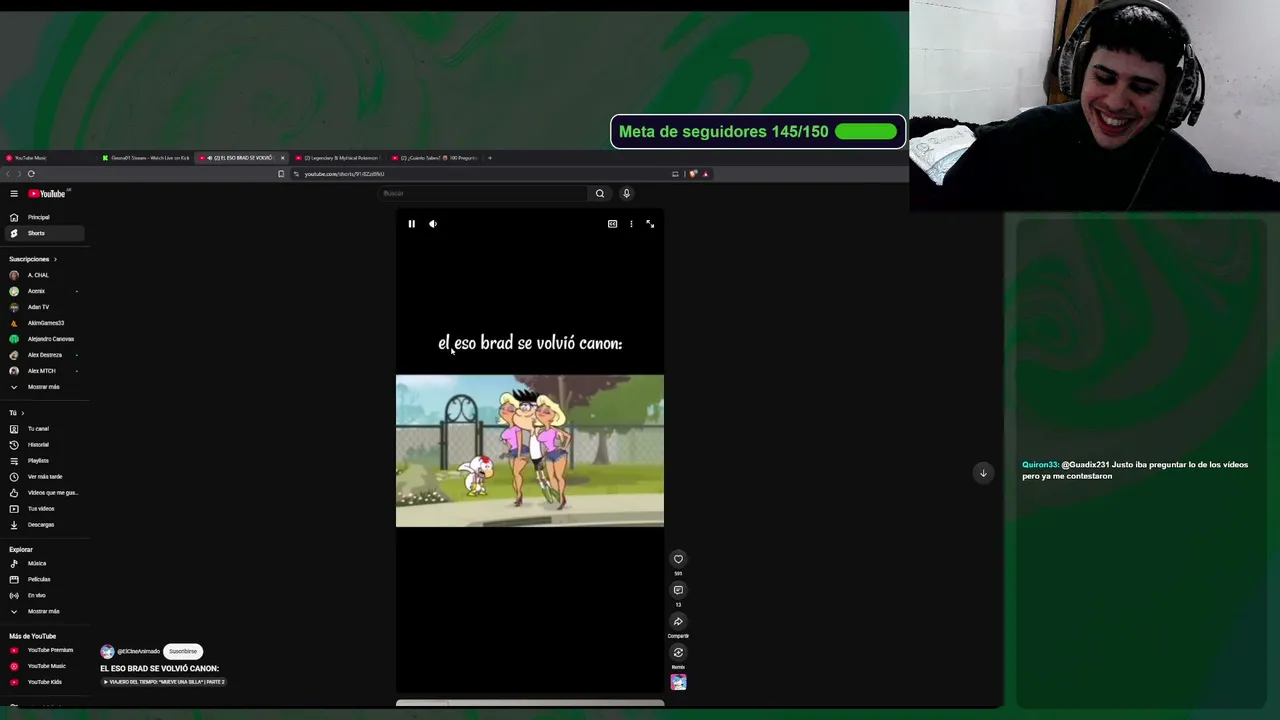Open Alex Destreza subscription channel
Screen dimensions: 1280x720
(45, 355)
